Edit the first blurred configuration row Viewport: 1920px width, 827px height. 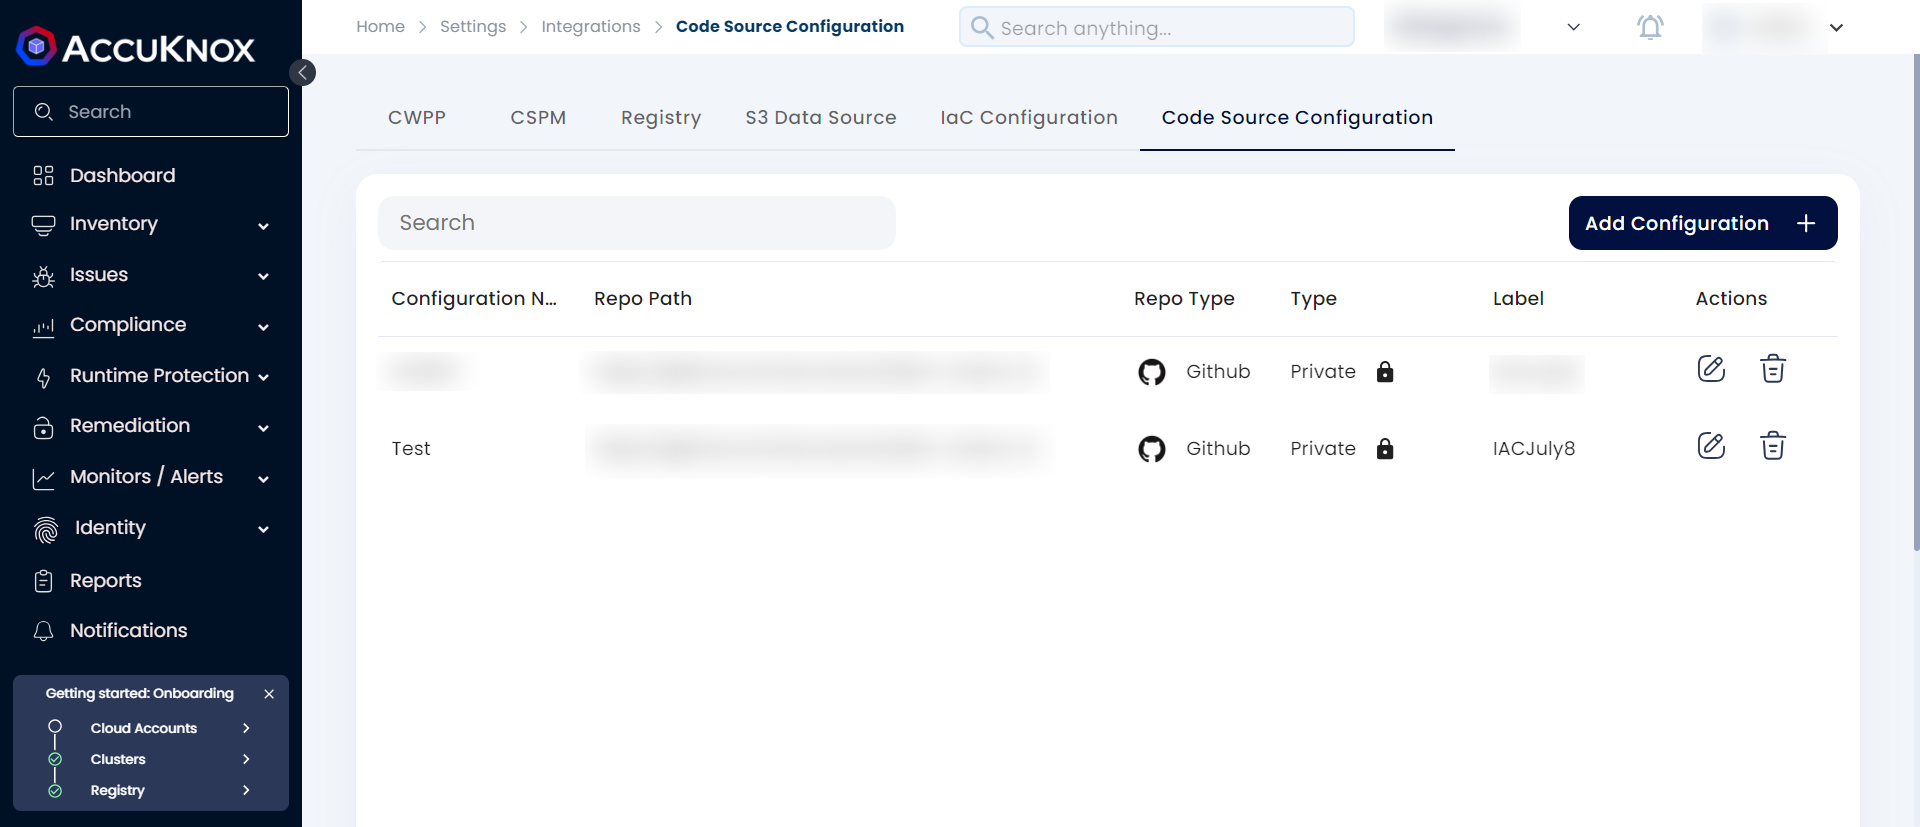pyautogui.click(x=1711, y=369)
